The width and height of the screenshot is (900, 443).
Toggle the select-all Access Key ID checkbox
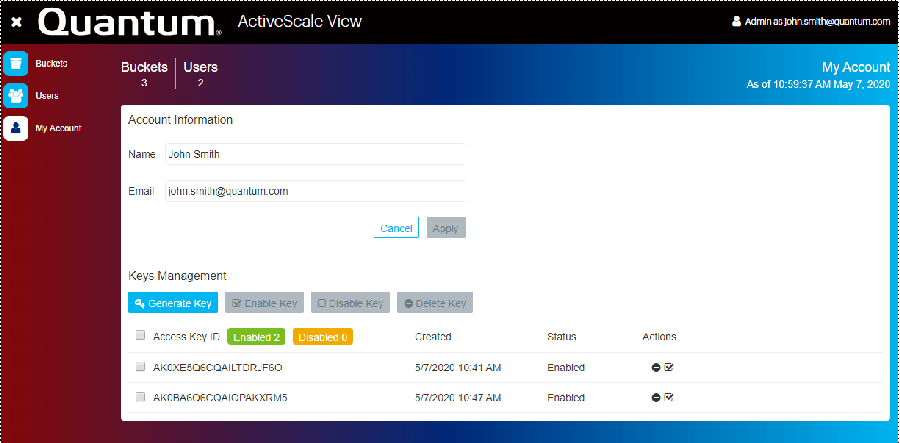pos(141,336)
